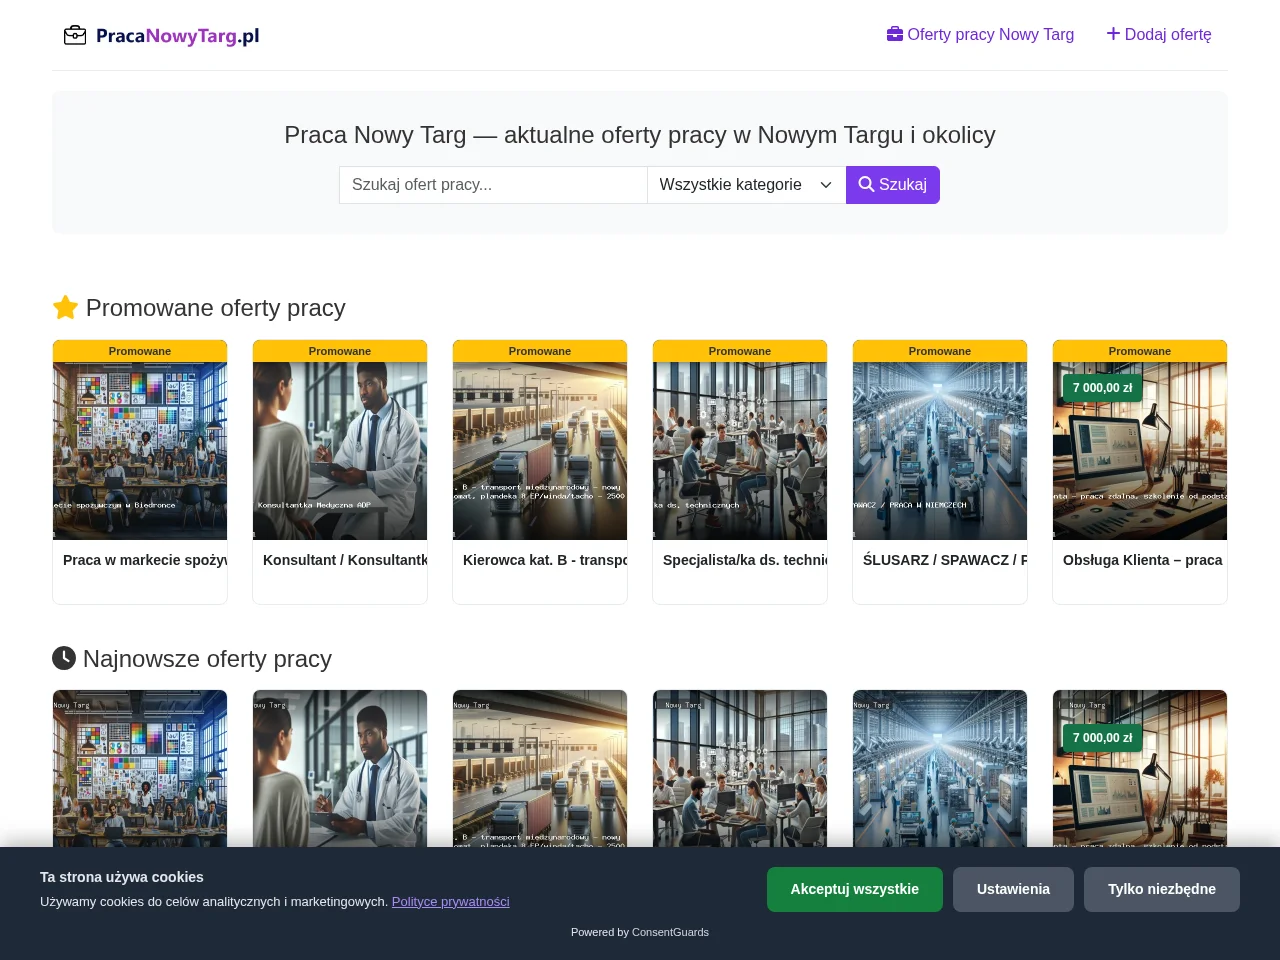Expand Wszystkie kategorie dropdown
Screen dimensions: 1280x960
coord(746,185)
